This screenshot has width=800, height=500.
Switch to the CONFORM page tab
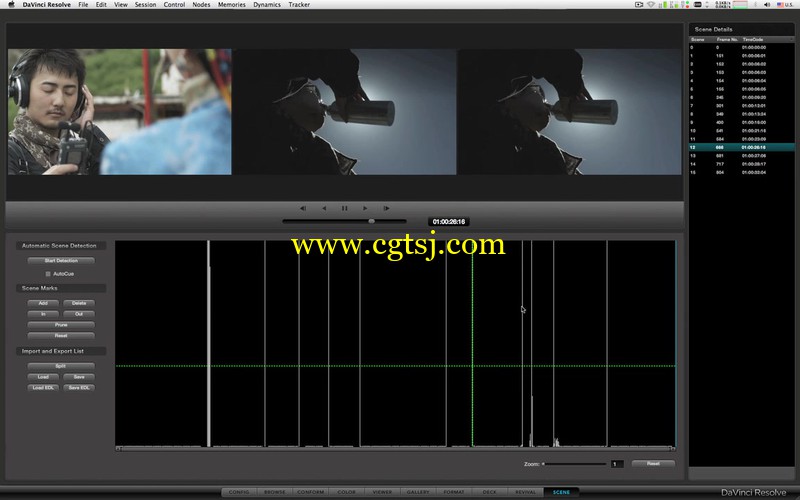pyautogui.click(x=310, y=492)
